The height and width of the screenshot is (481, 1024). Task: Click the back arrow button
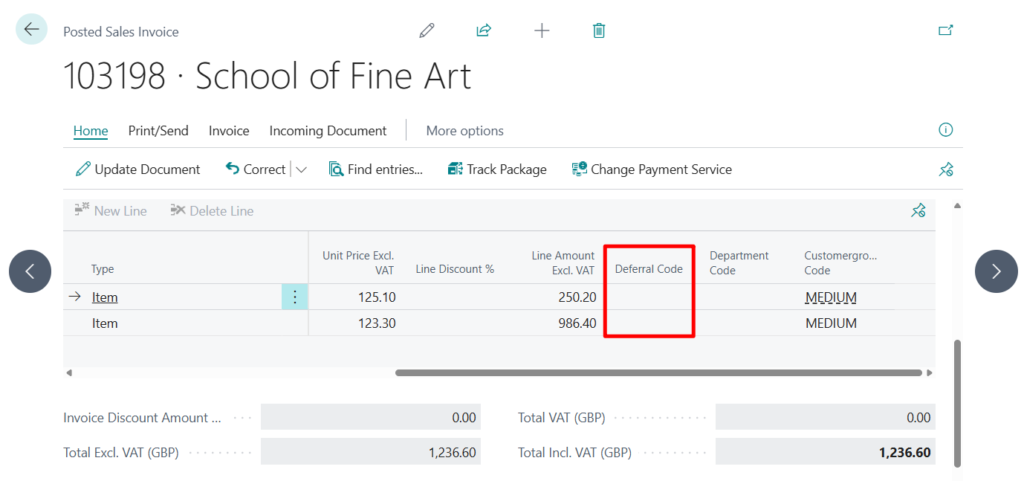(31, 30)
